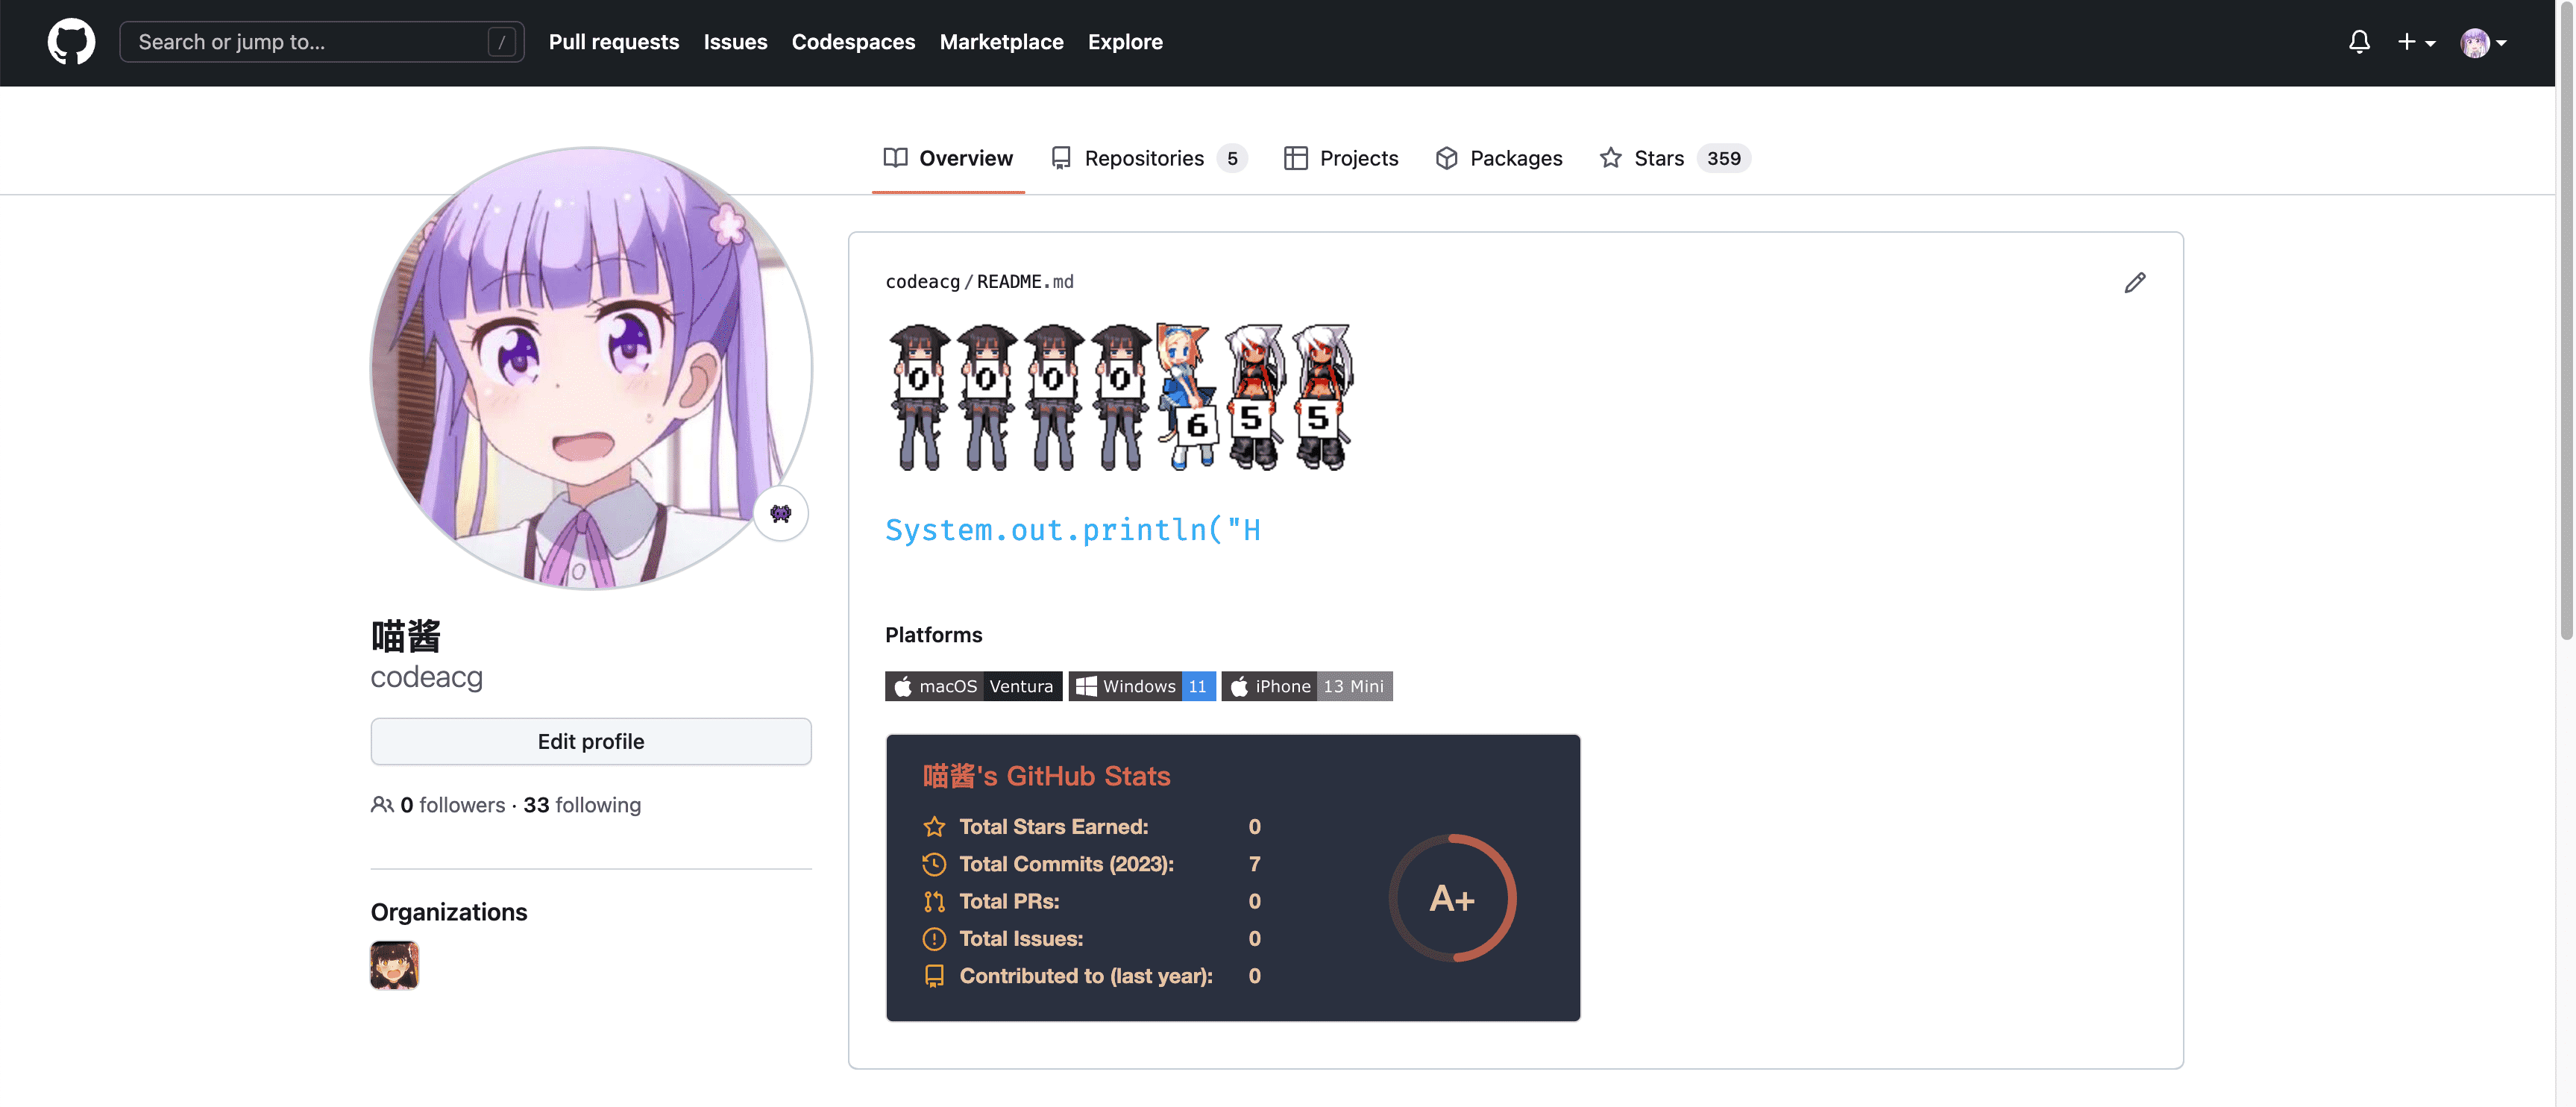
Task: Click the star icon beside Total Stars Earned
Action: 934,827
